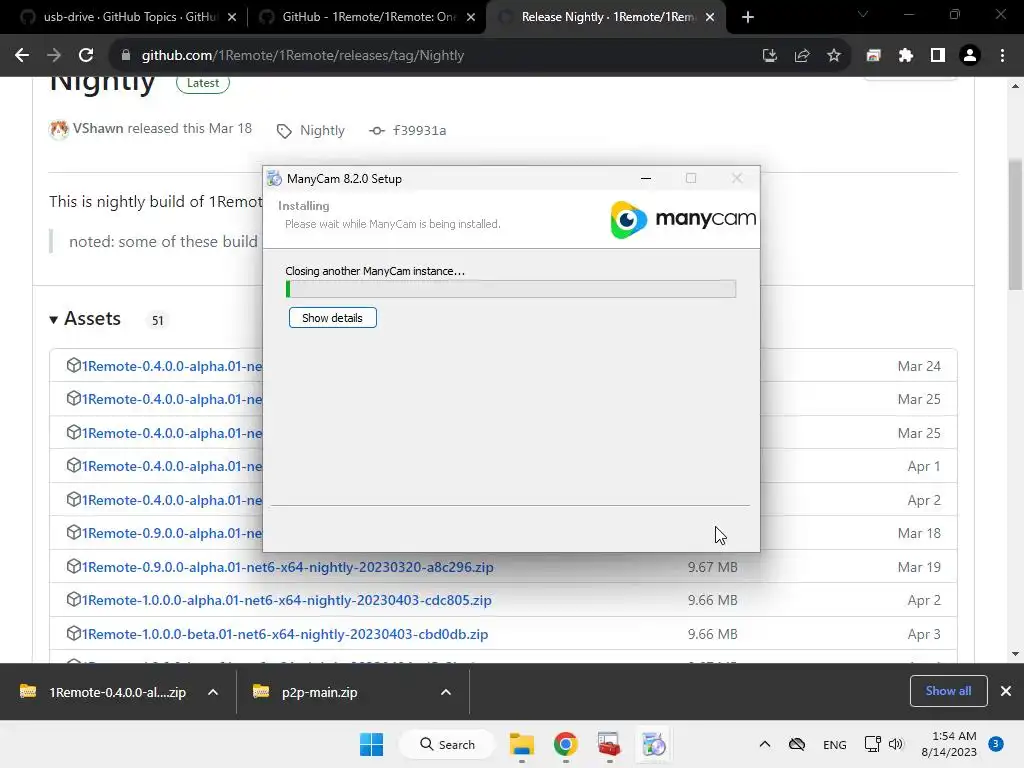
Task: Open a new browser tab
Action: 748,17
